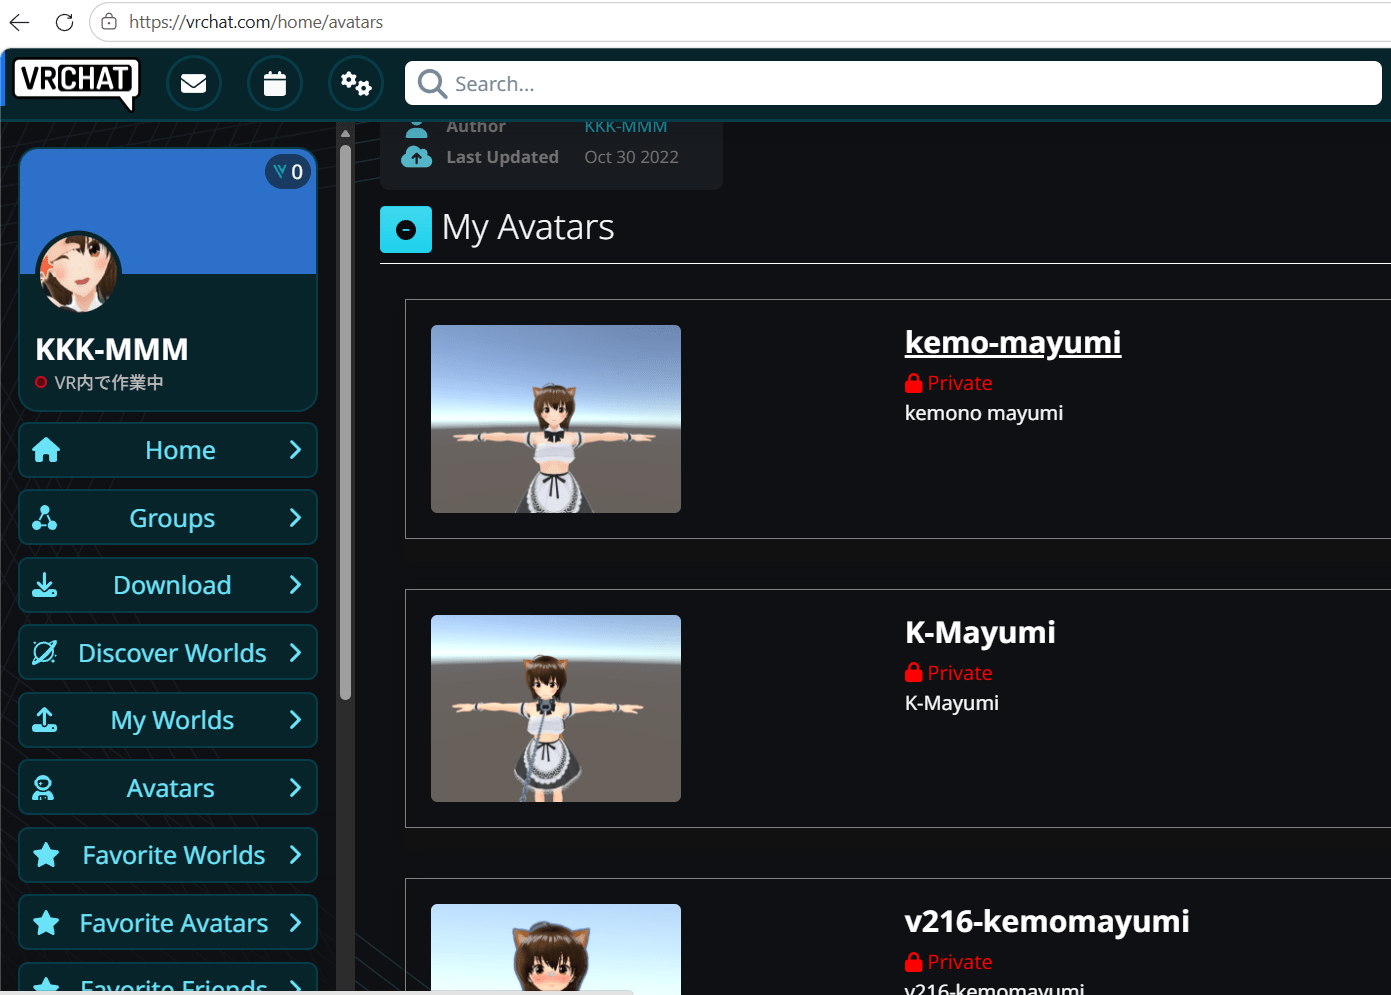Click the site info lock icon

tap(109, 22)
